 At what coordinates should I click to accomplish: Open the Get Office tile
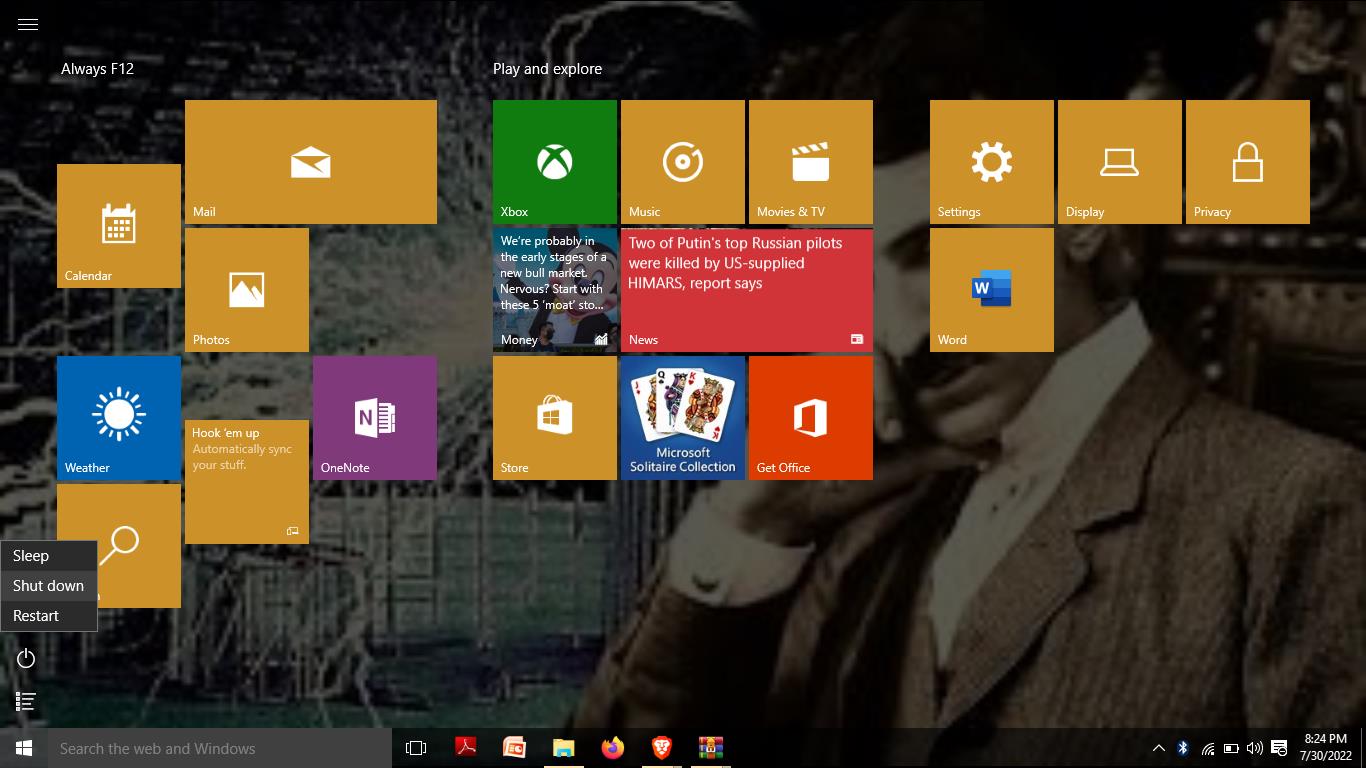[x=811, y=418]
